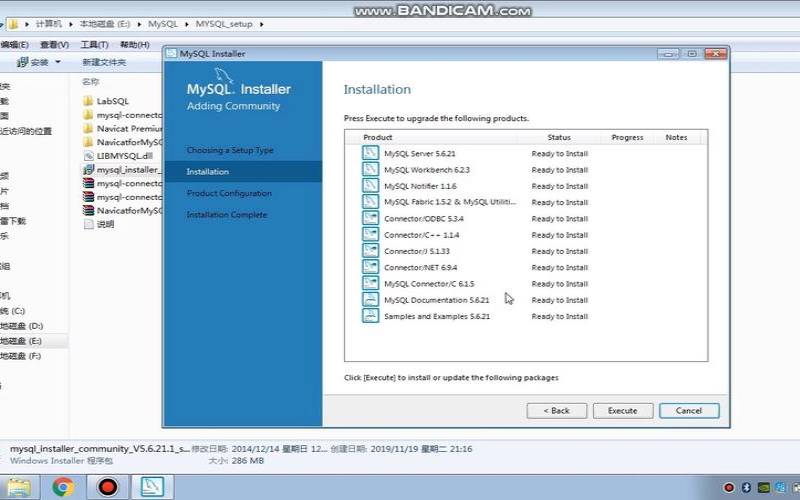The image size is (800, 500).
Task: Click the Bluetooth icon in system tray
Action: click(746, 487)
